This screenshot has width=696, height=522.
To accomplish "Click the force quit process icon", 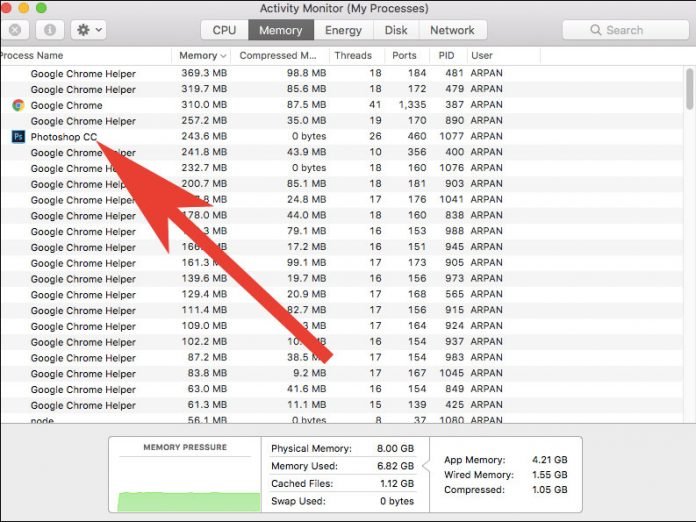I will [x=15, y=30].
